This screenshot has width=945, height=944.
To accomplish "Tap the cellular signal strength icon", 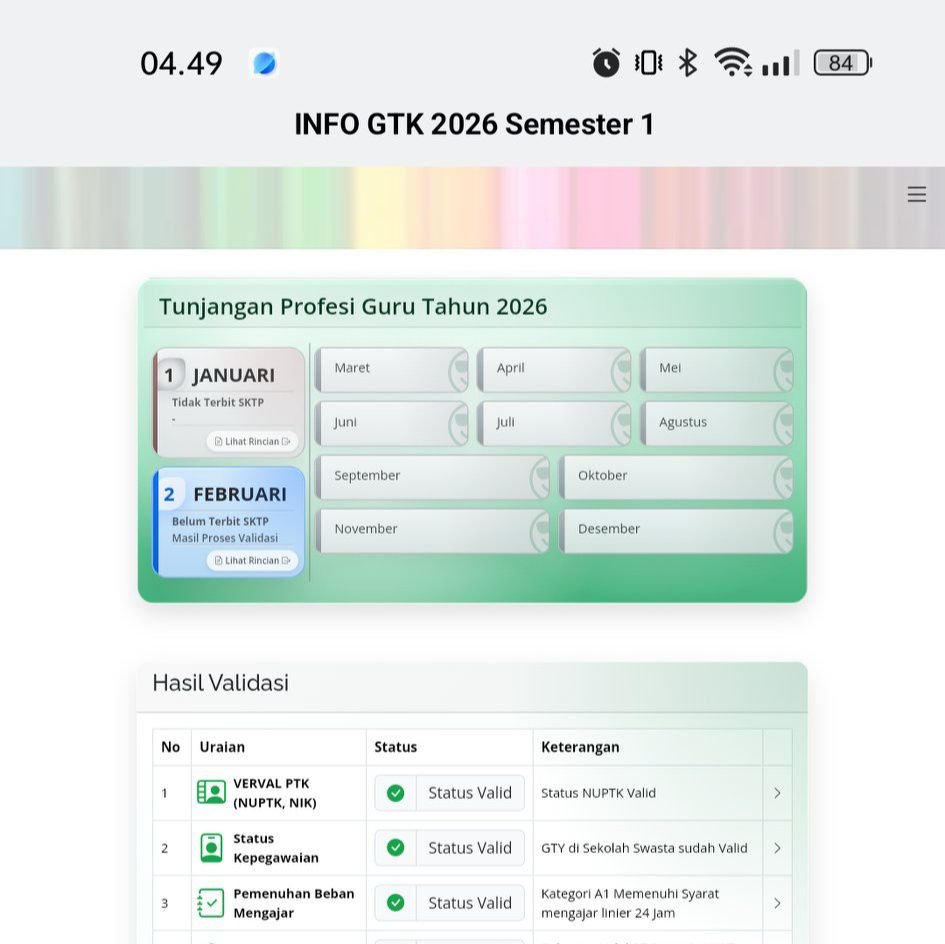I will pyautogui.click(x=780, y=63).
